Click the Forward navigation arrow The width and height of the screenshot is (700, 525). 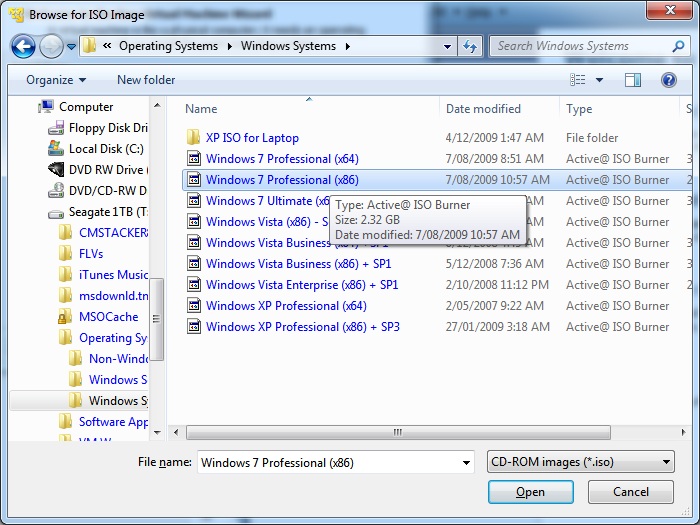coord(51,46)
